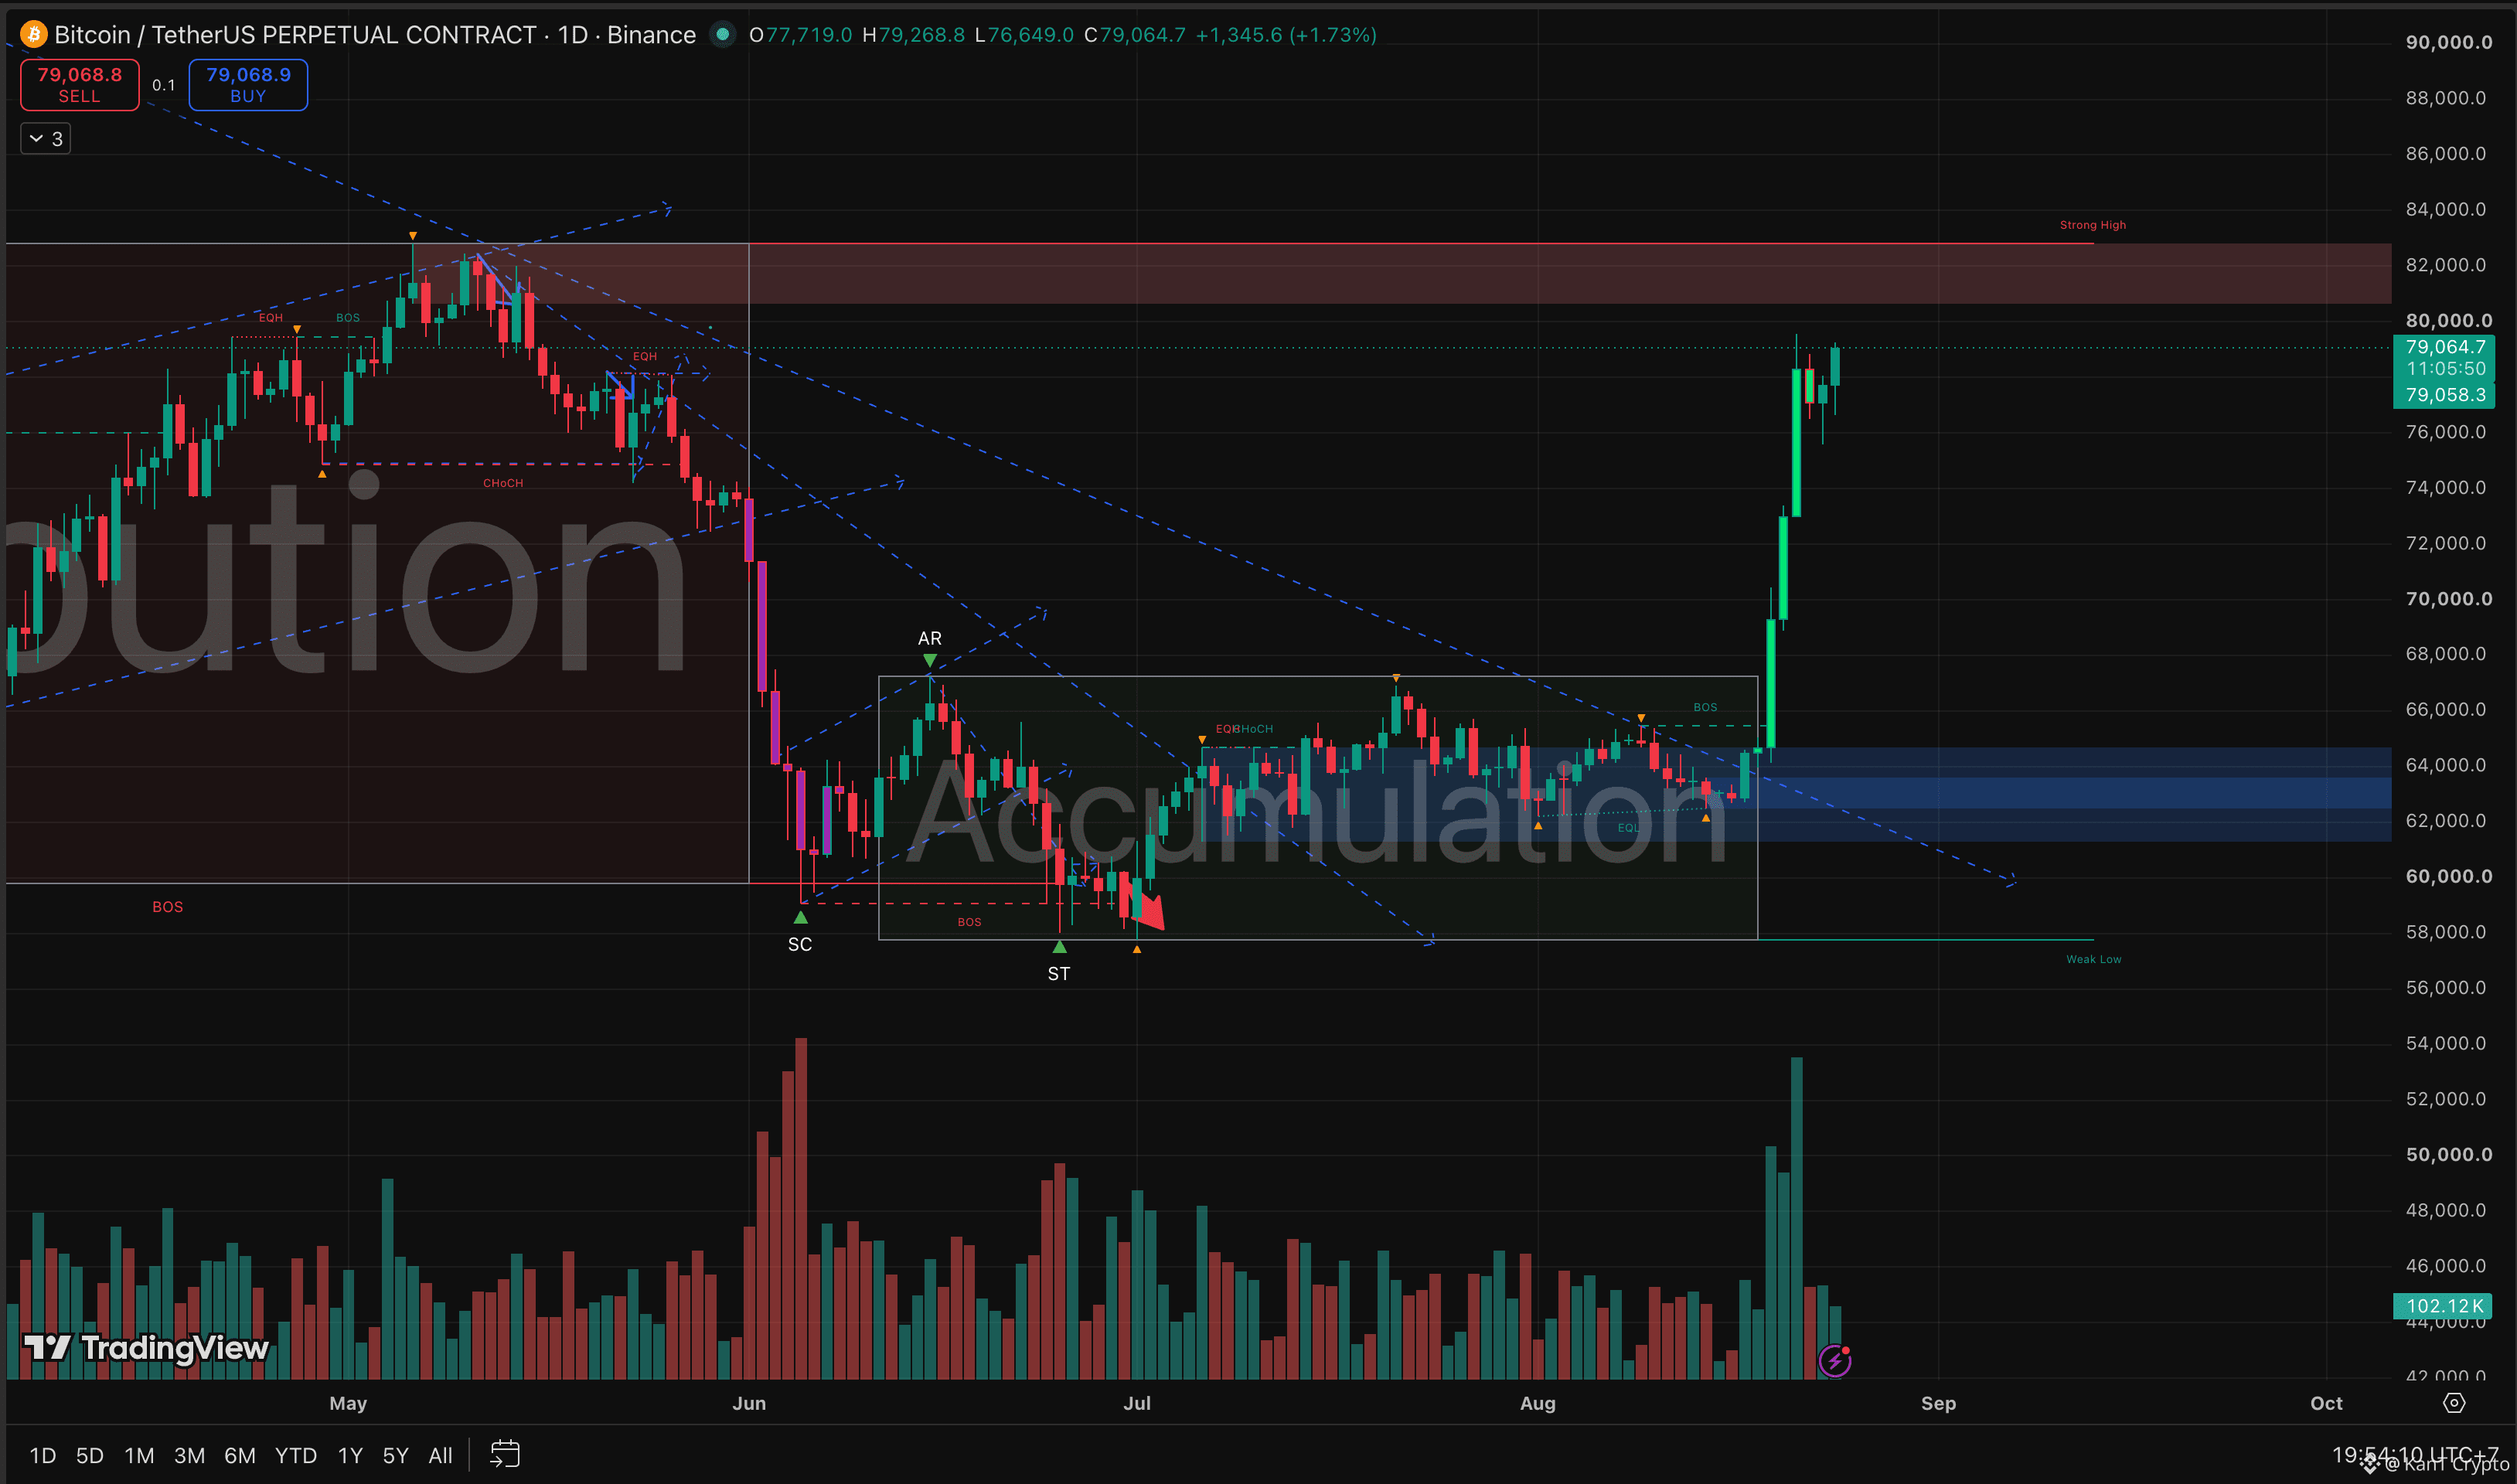Select the 5D time range
The height and width of the screenshot is (1484, 2517).
[90, 1455]
